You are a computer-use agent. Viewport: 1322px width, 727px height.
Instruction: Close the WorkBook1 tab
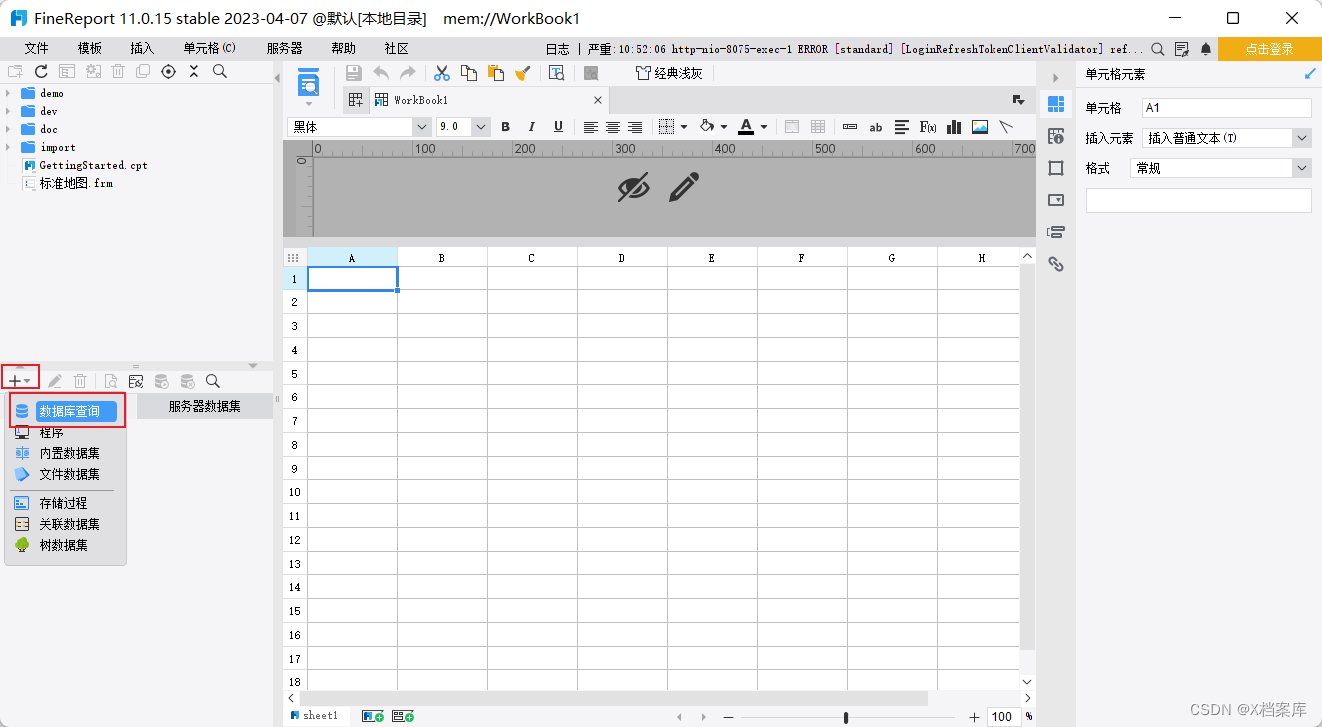click(598, 100)
